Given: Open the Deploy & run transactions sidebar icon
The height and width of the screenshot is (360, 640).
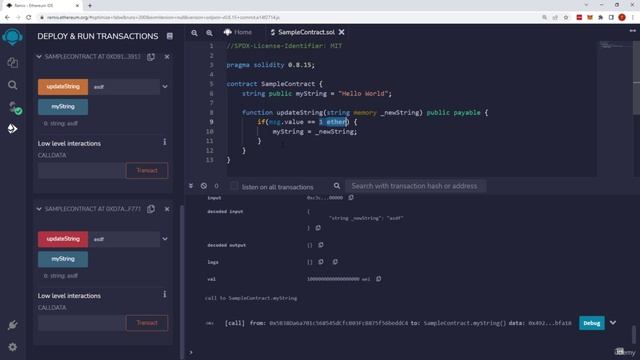Looking at the screenshot, I should 12,129.
